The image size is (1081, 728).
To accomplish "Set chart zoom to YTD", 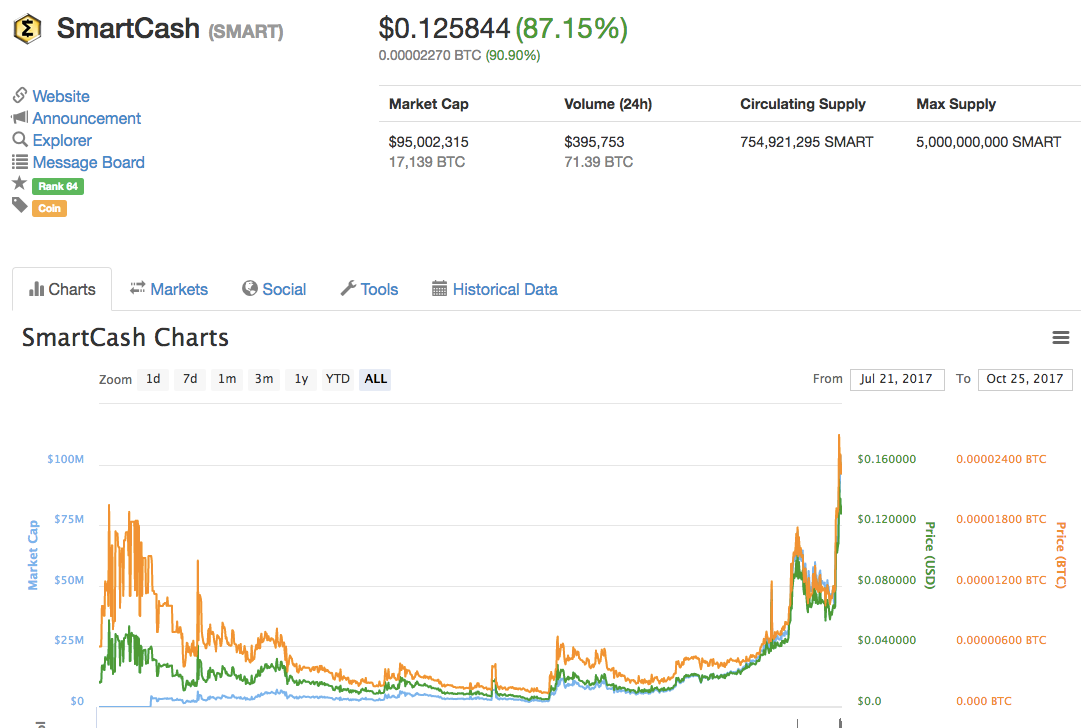I will point(338,379).
